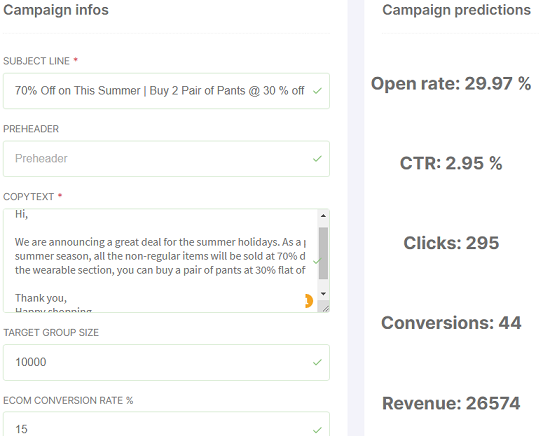The width and height of the screenshot is (550, 436).
Task: Click the Copytext scrollbar thumb
Action: point(323,253)
